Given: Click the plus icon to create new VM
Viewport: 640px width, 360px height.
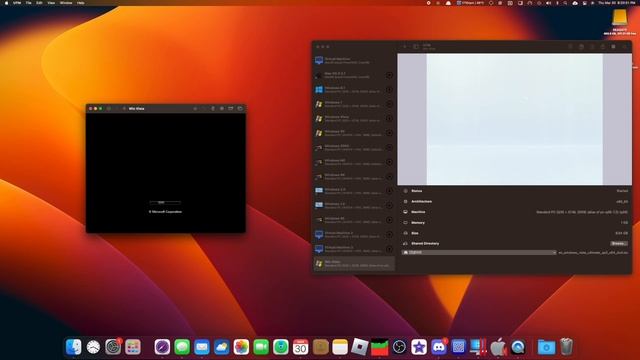Looking at the screenshot, I should 405,47.
